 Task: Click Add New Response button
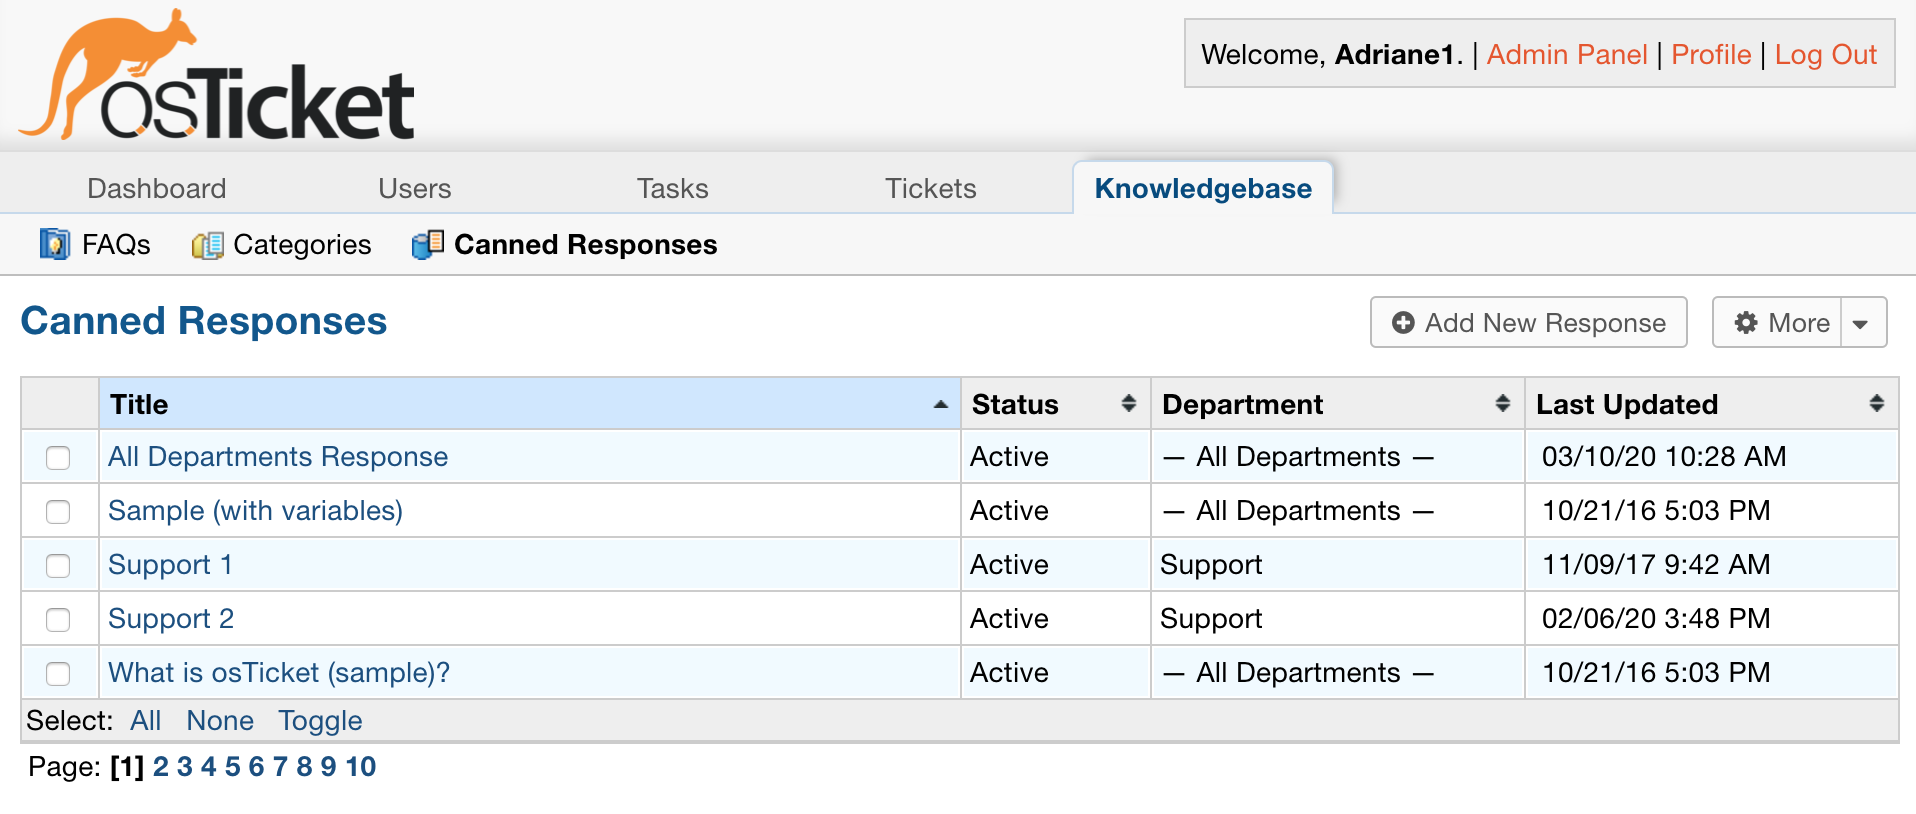1528,323
